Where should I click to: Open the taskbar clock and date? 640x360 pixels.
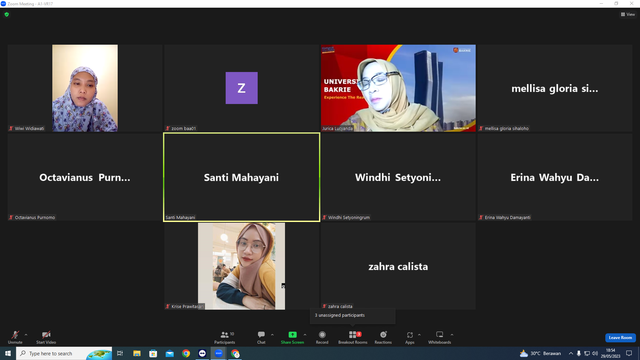(611, 353)
